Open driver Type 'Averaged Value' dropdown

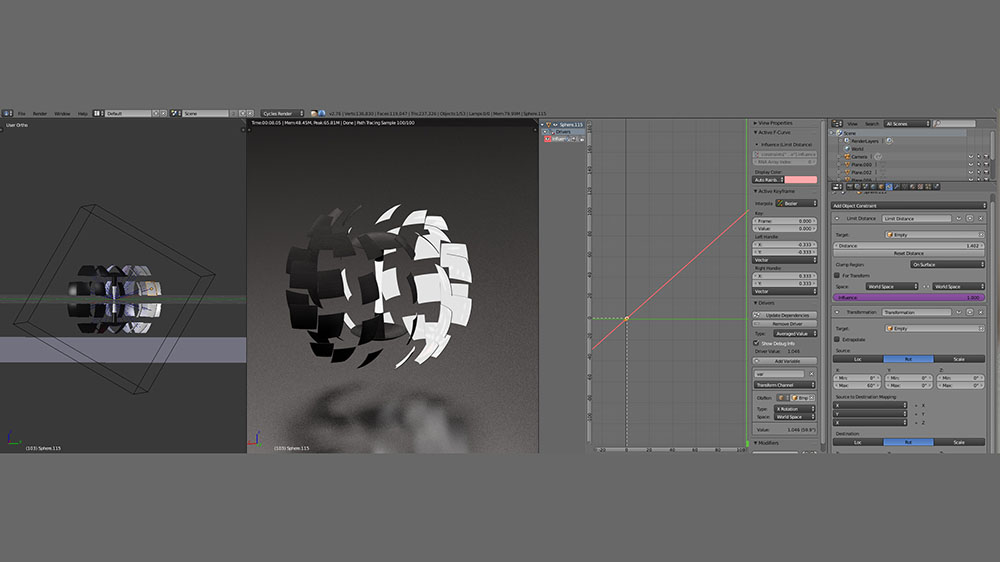(795, 334)
